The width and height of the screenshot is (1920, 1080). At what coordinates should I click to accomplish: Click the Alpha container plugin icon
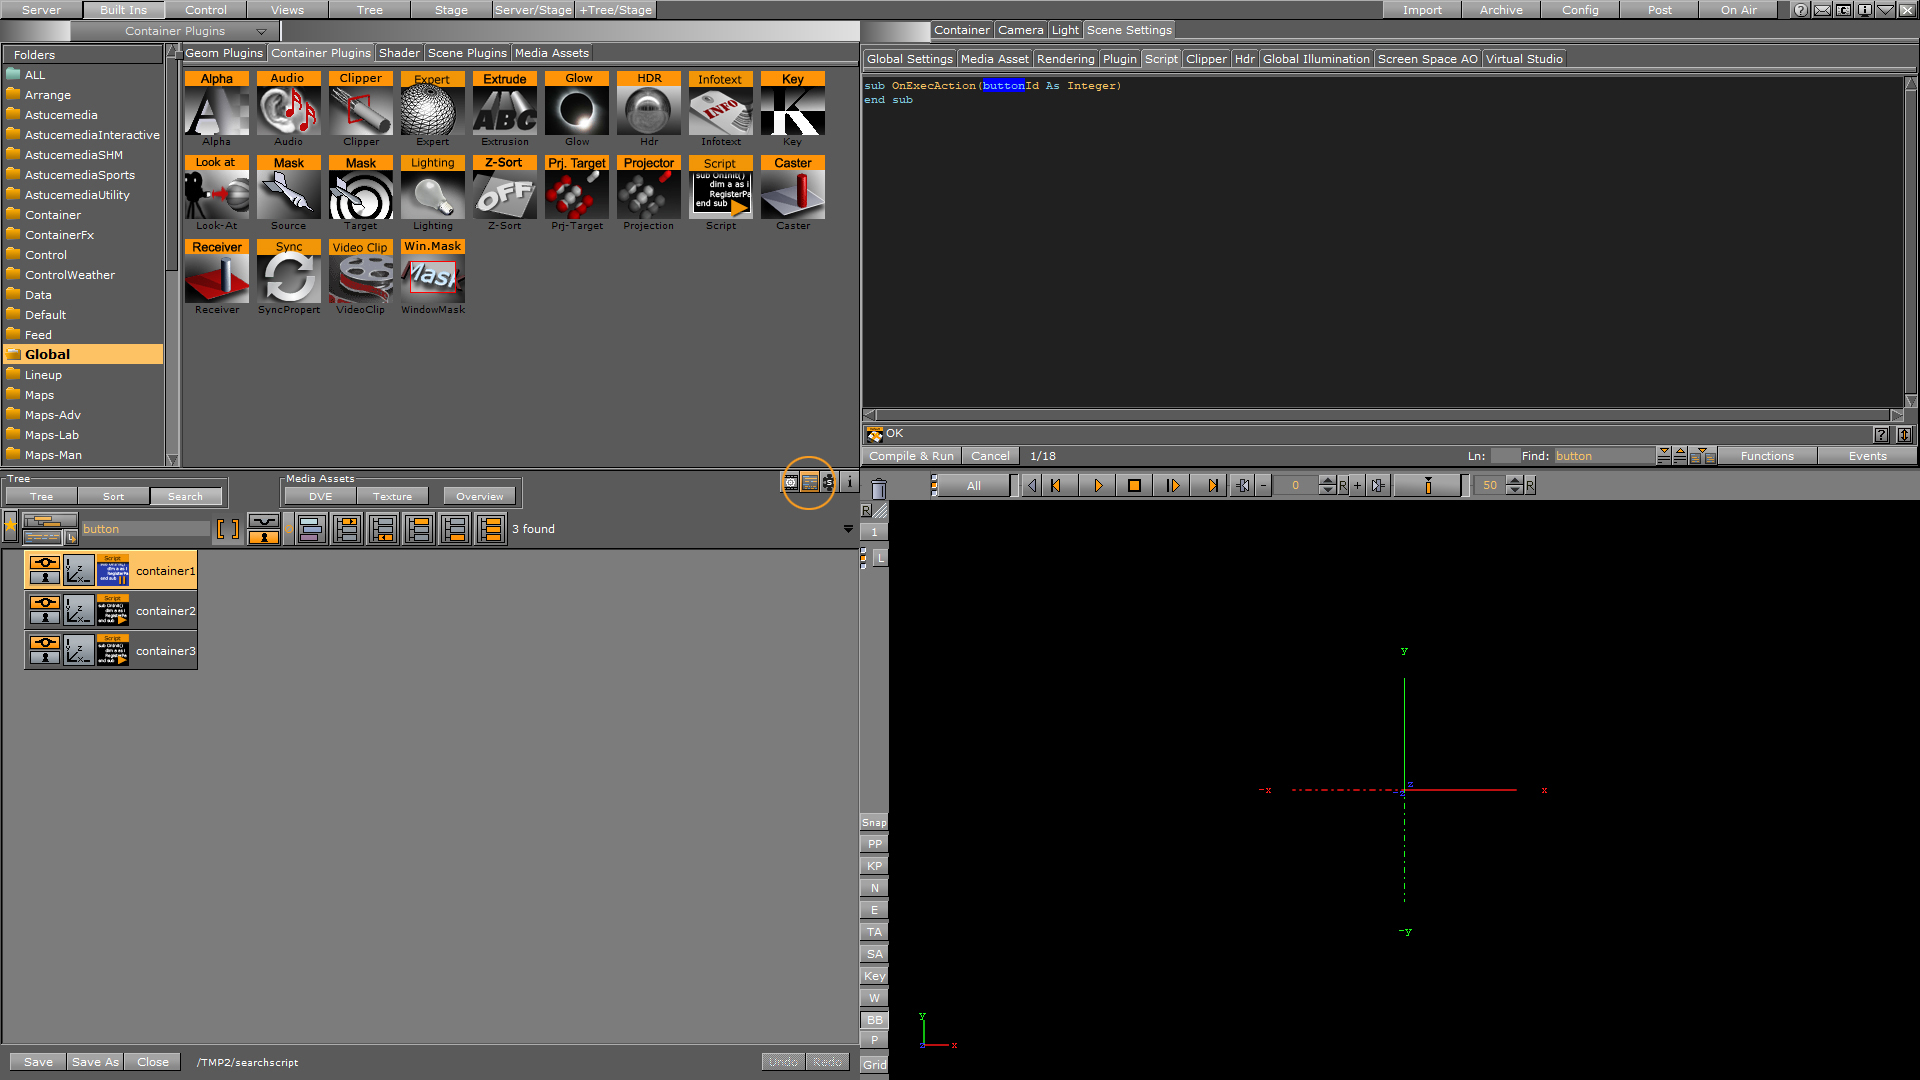pos(215,111)
